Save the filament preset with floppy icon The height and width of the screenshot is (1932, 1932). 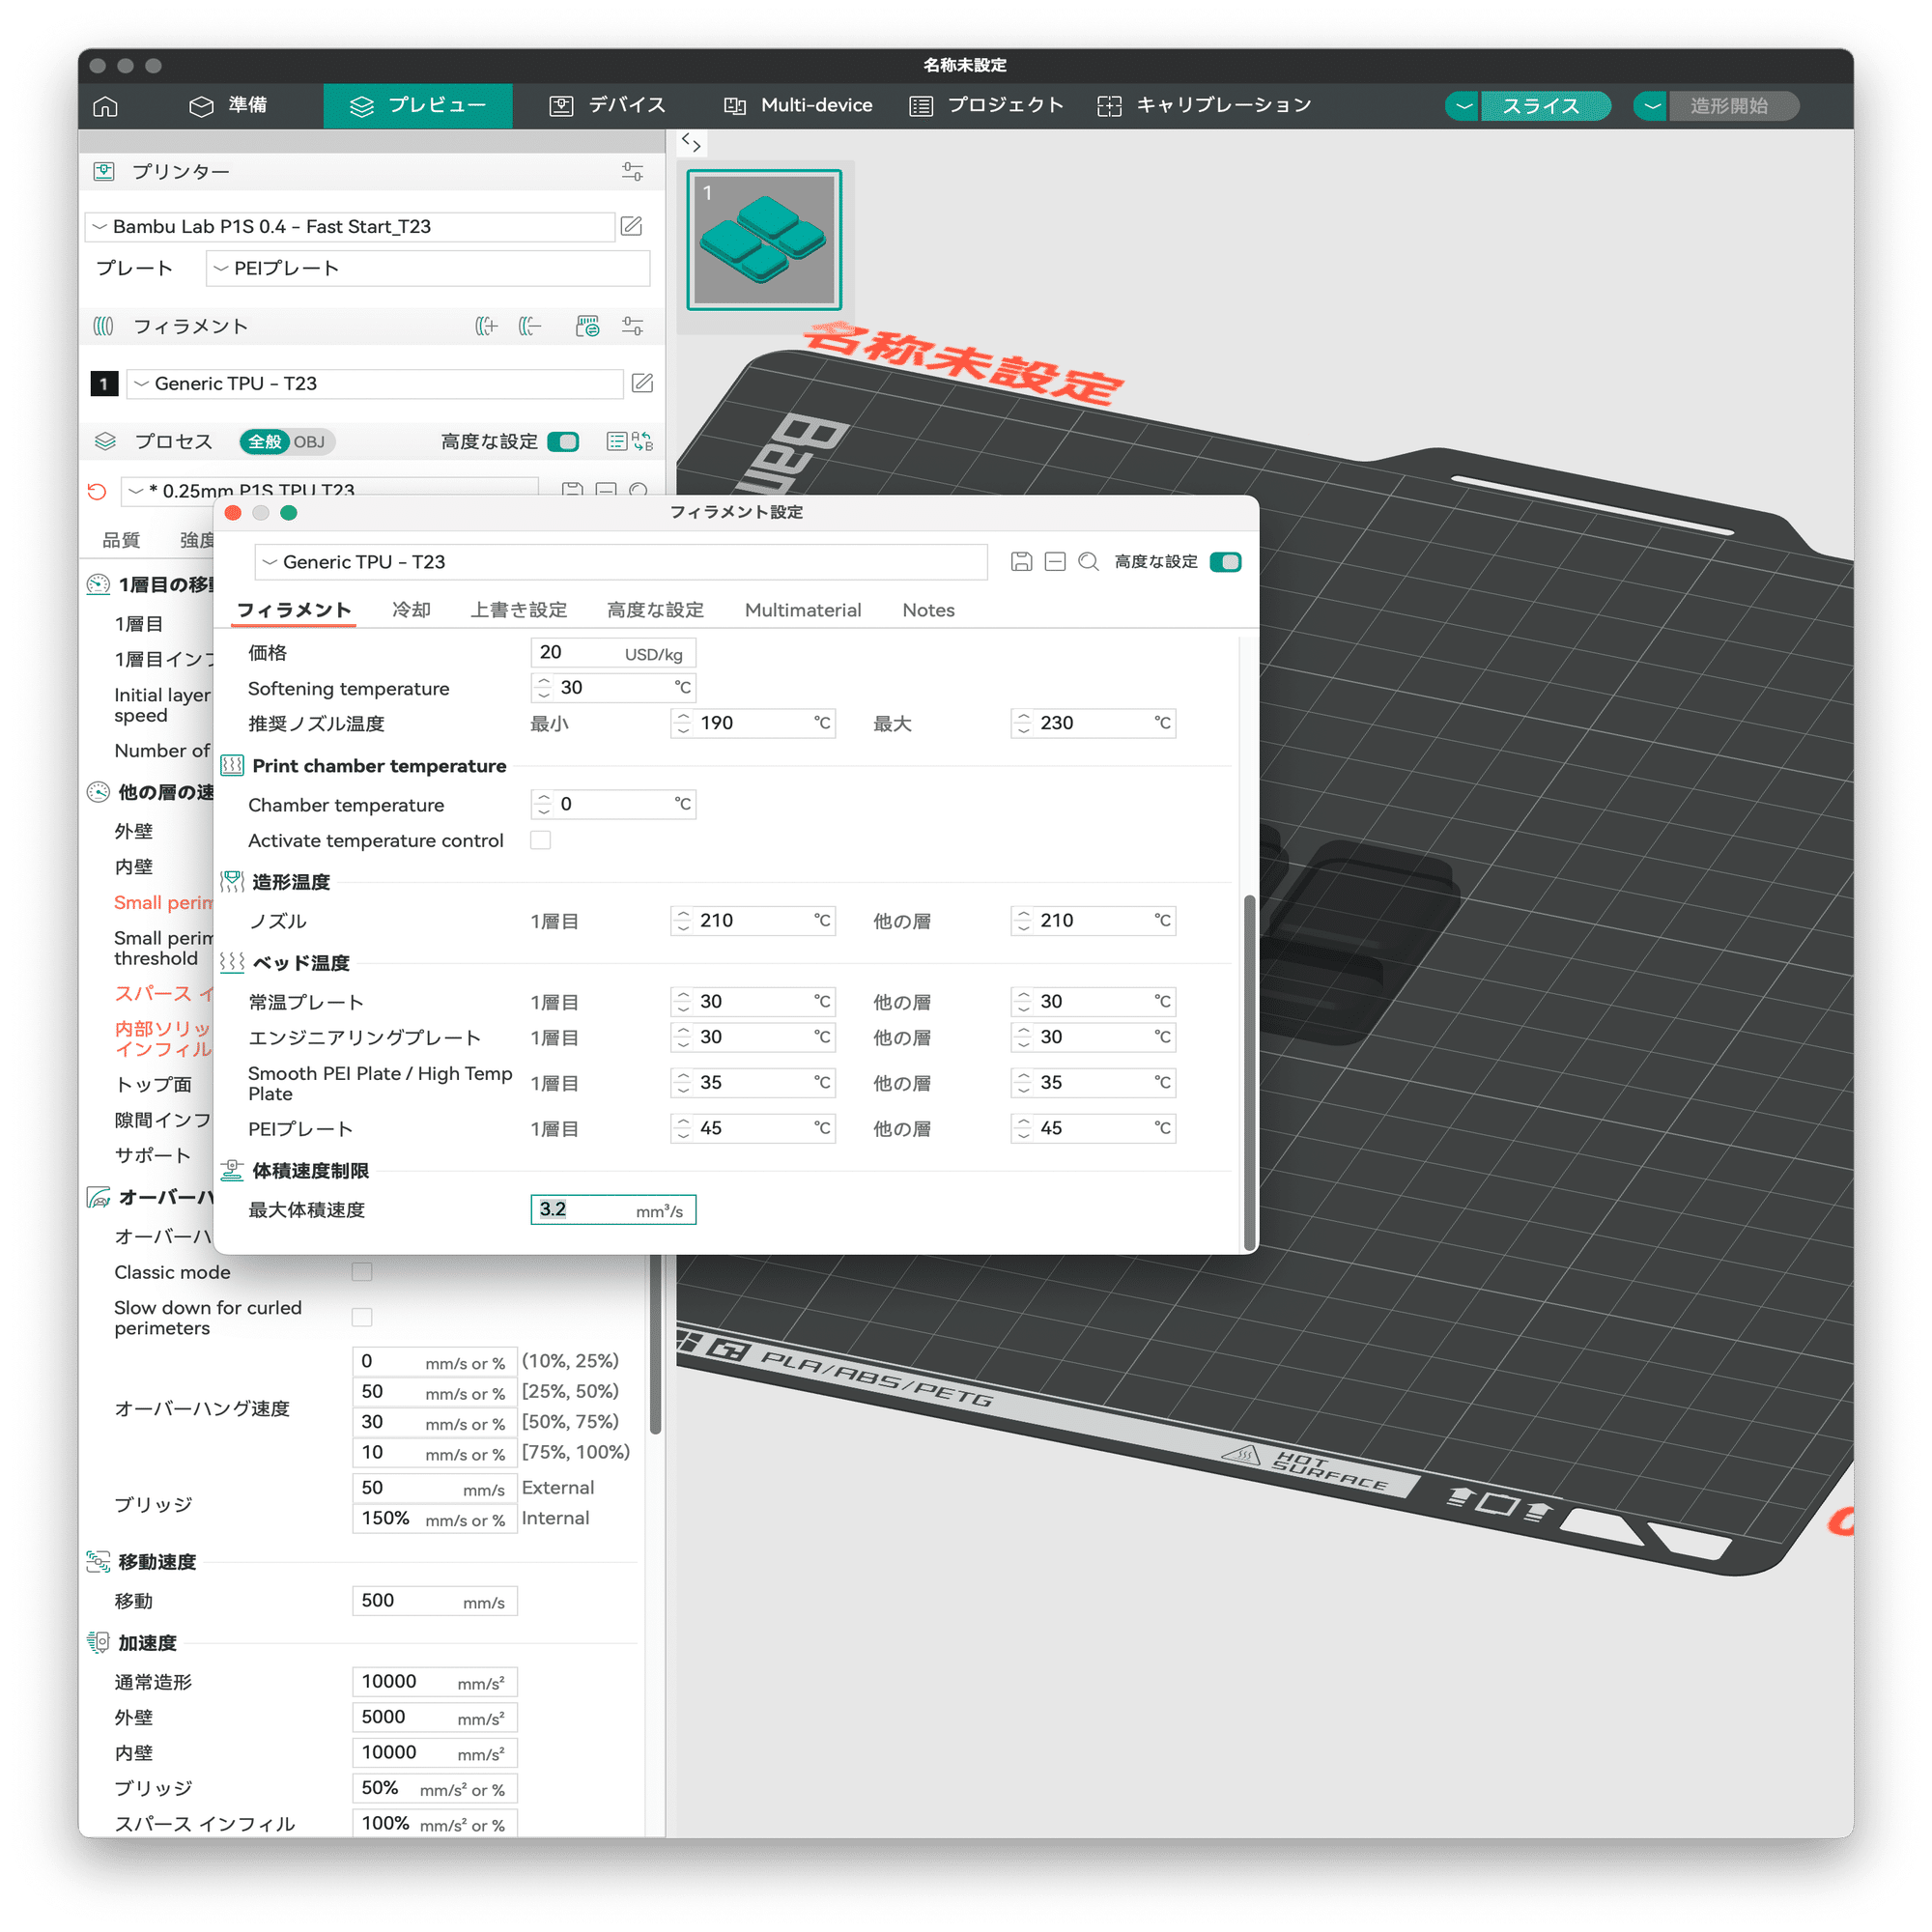(1021, 561)
